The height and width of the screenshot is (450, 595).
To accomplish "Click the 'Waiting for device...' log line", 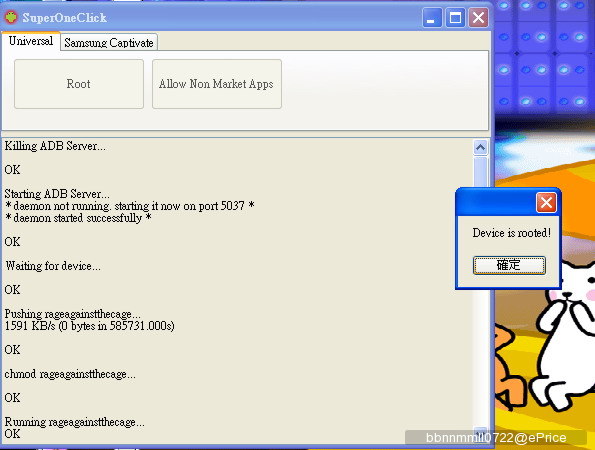I will point(53,266).
